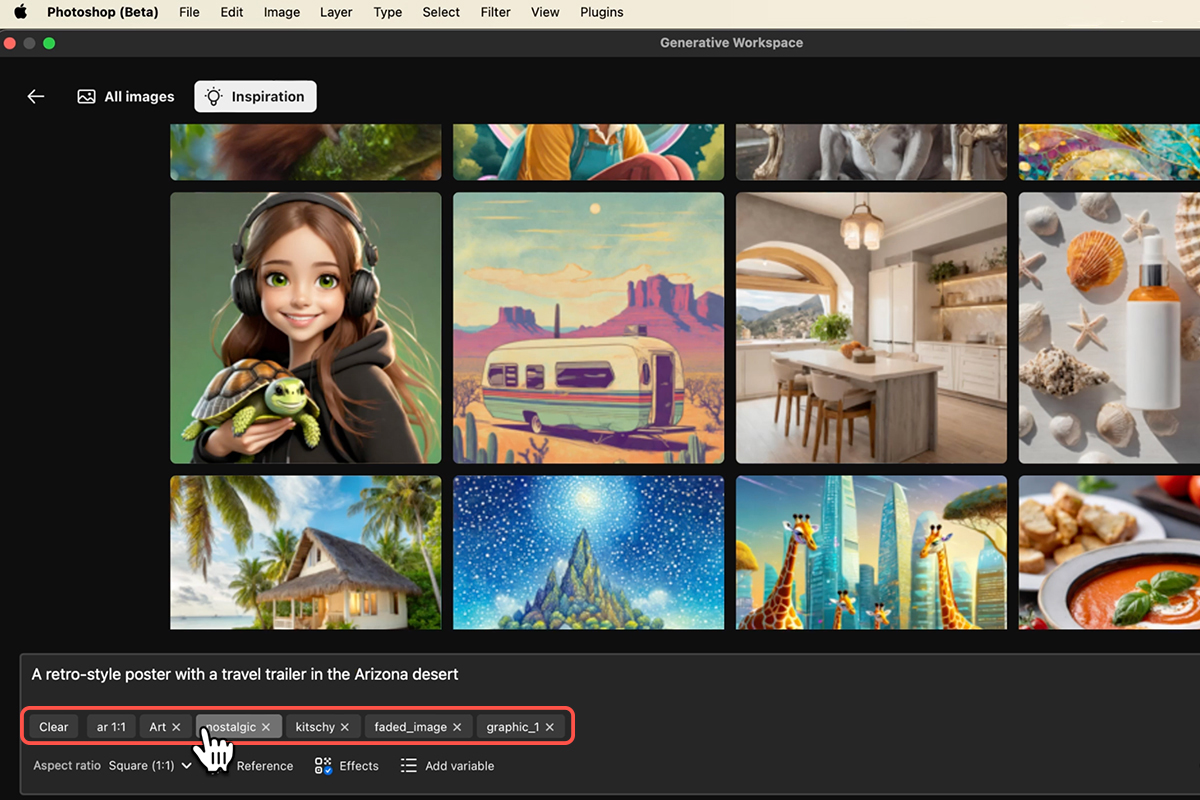Open the File menu

[189, 12]
